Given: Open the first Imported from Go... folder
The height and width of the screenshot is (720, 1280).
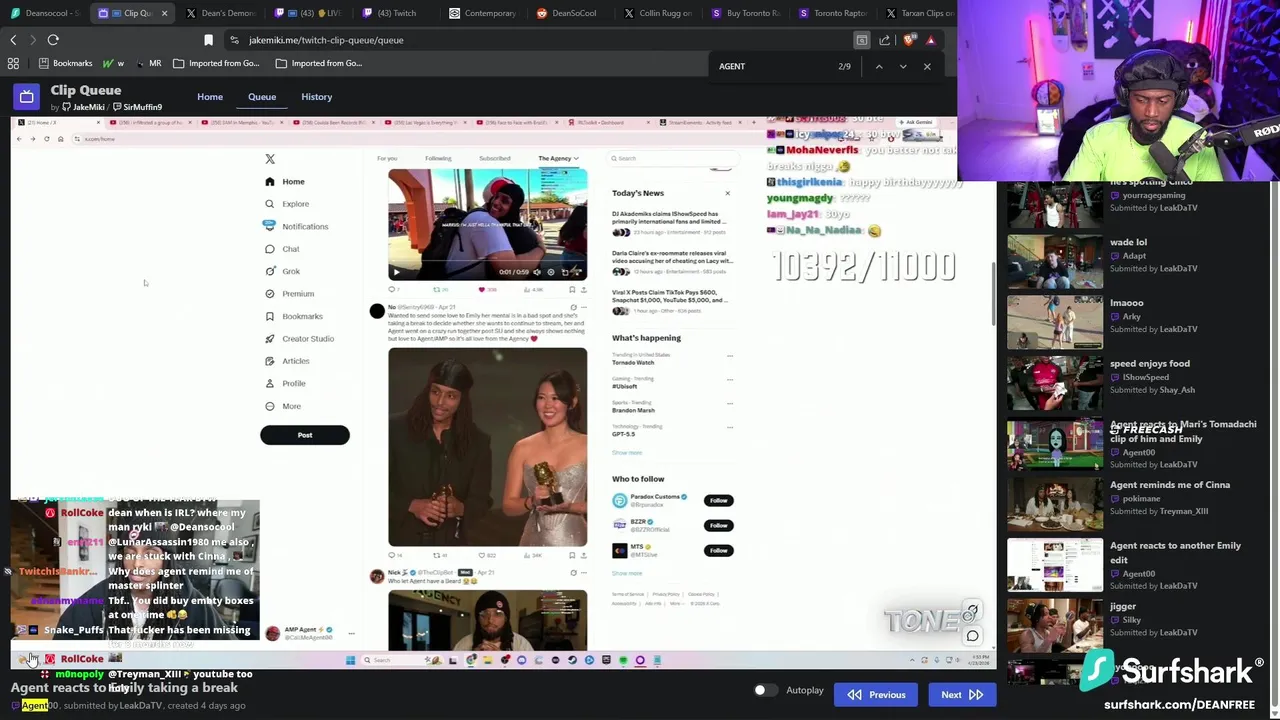Looking at the screenshot, I should click(x=216, y=63).
